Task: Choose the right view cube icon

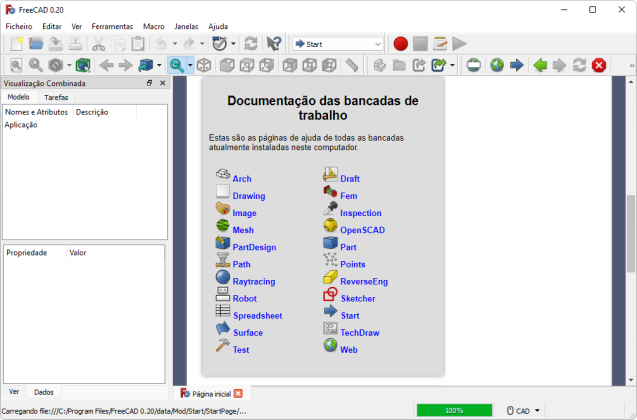Action: pos(267,65)
